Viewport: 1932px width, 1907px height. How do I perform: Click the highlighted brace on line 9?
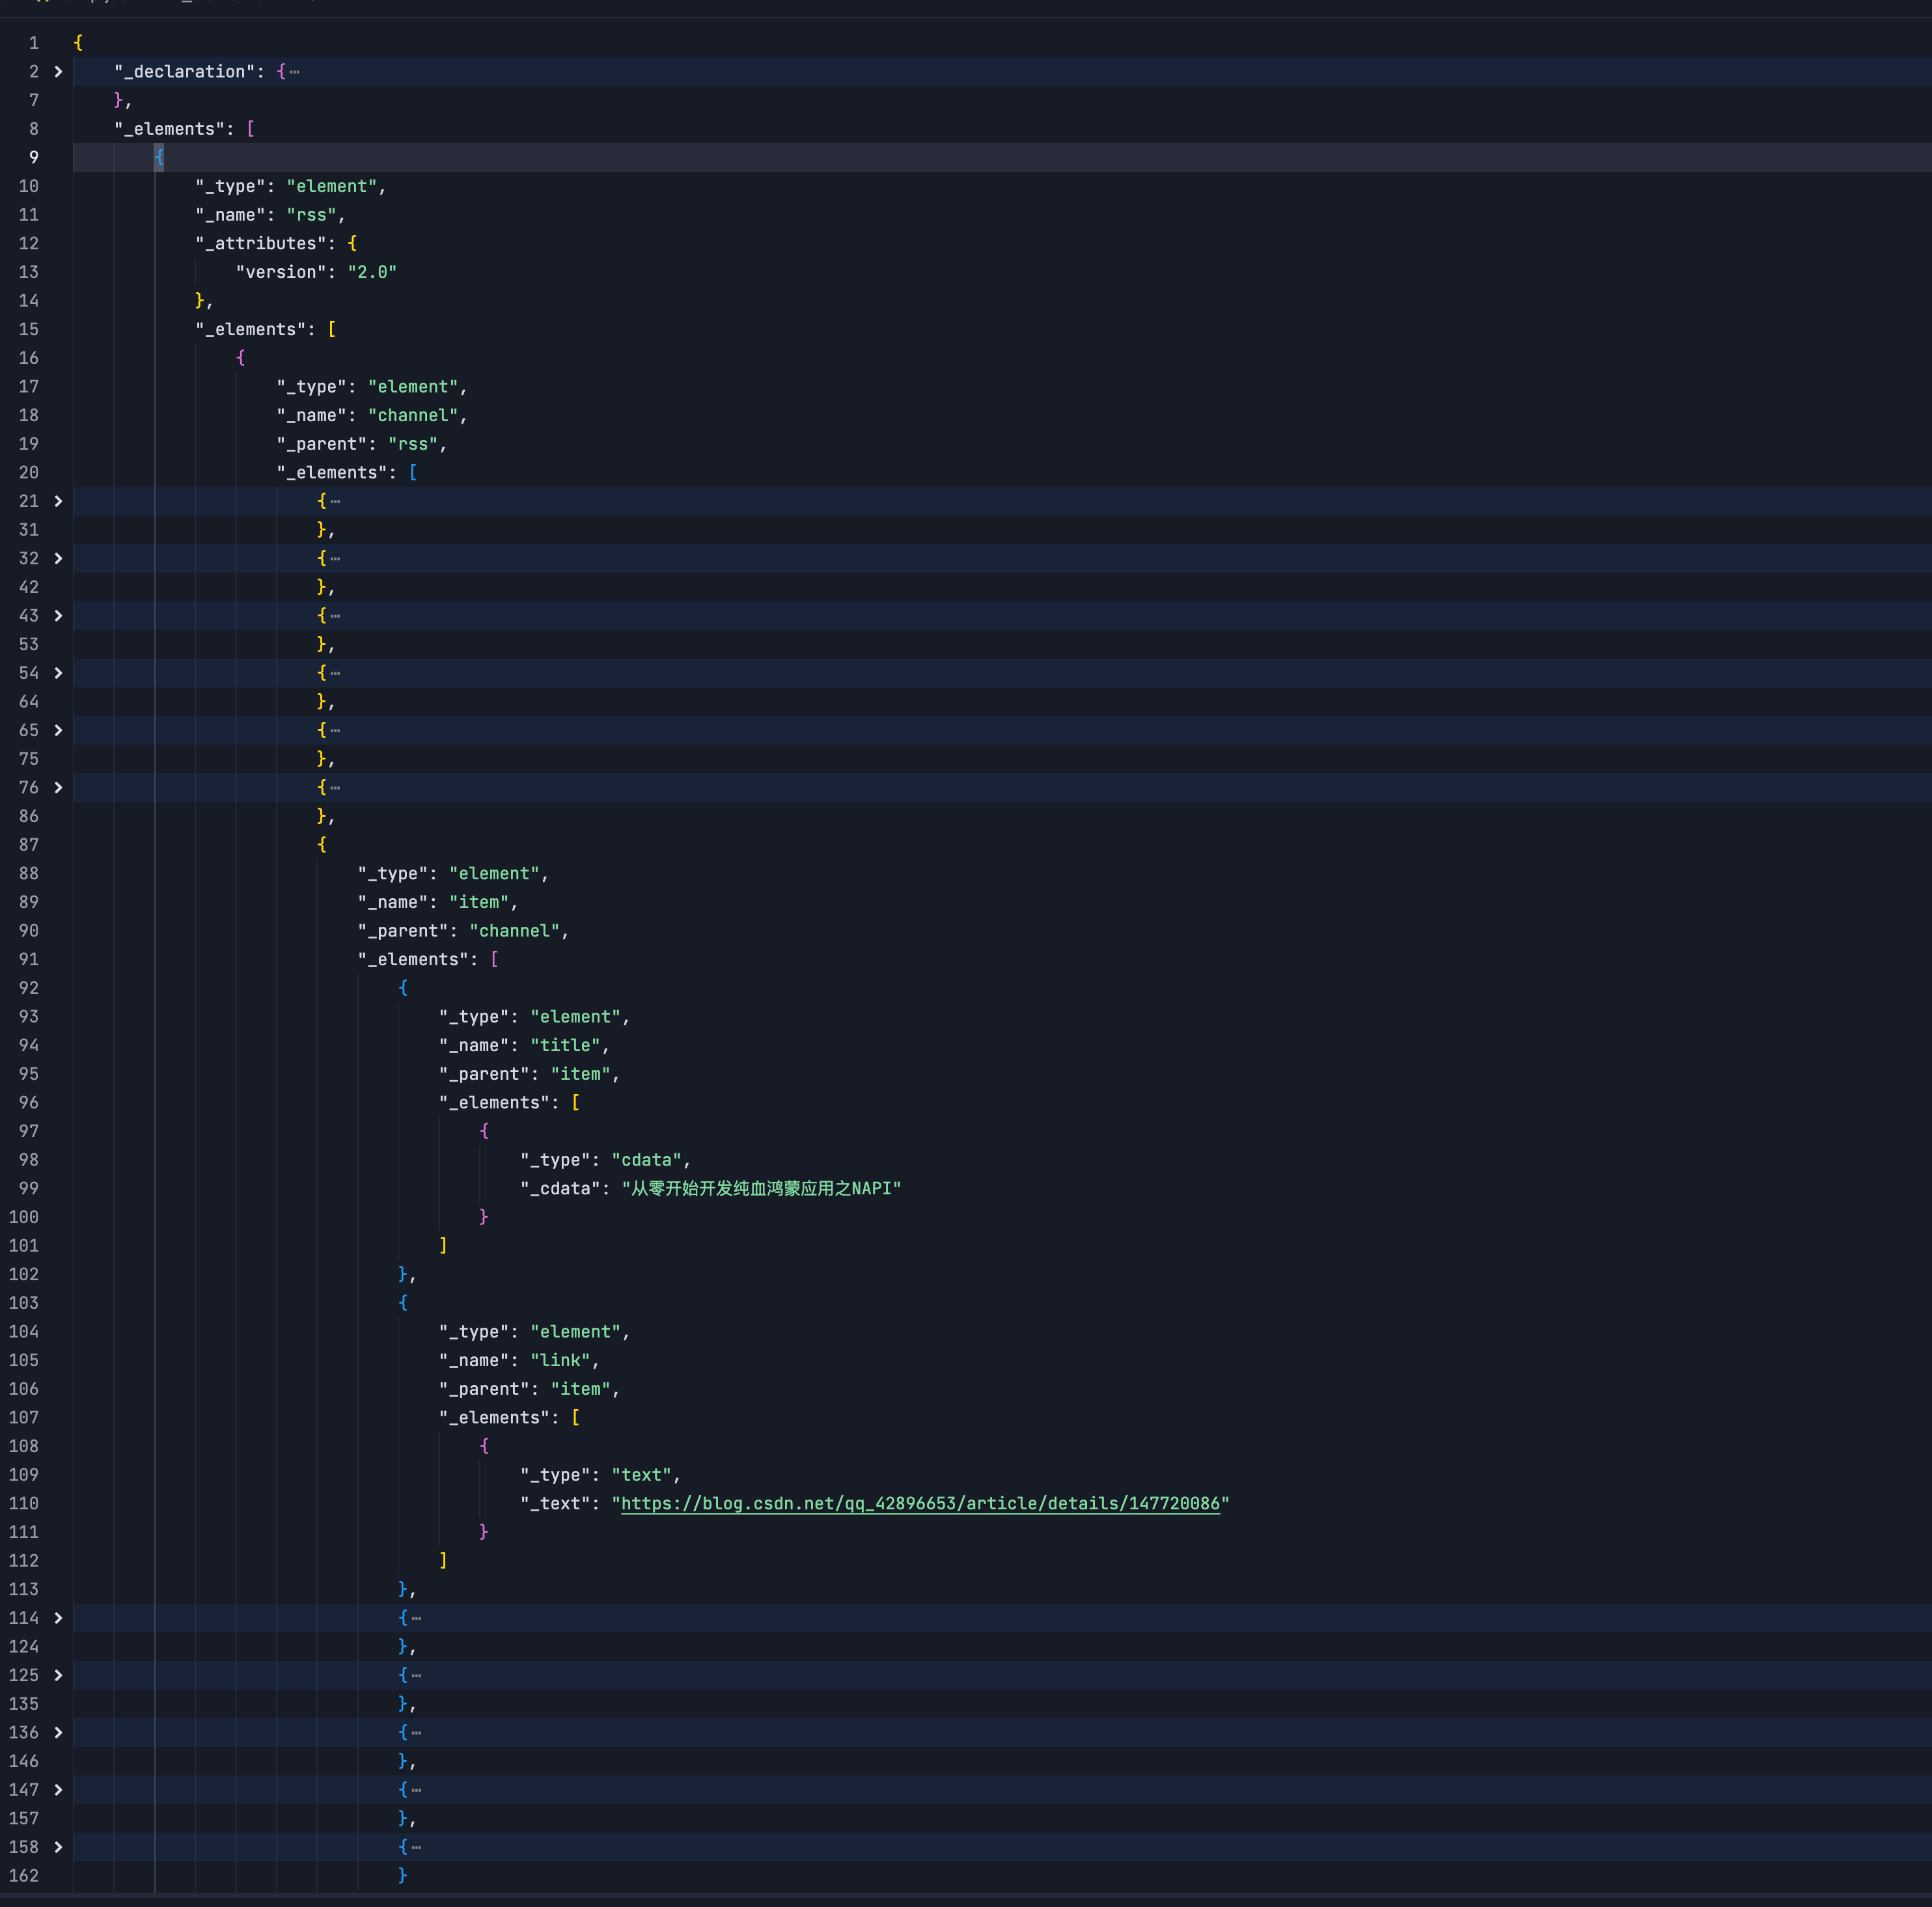coord(159,157)
